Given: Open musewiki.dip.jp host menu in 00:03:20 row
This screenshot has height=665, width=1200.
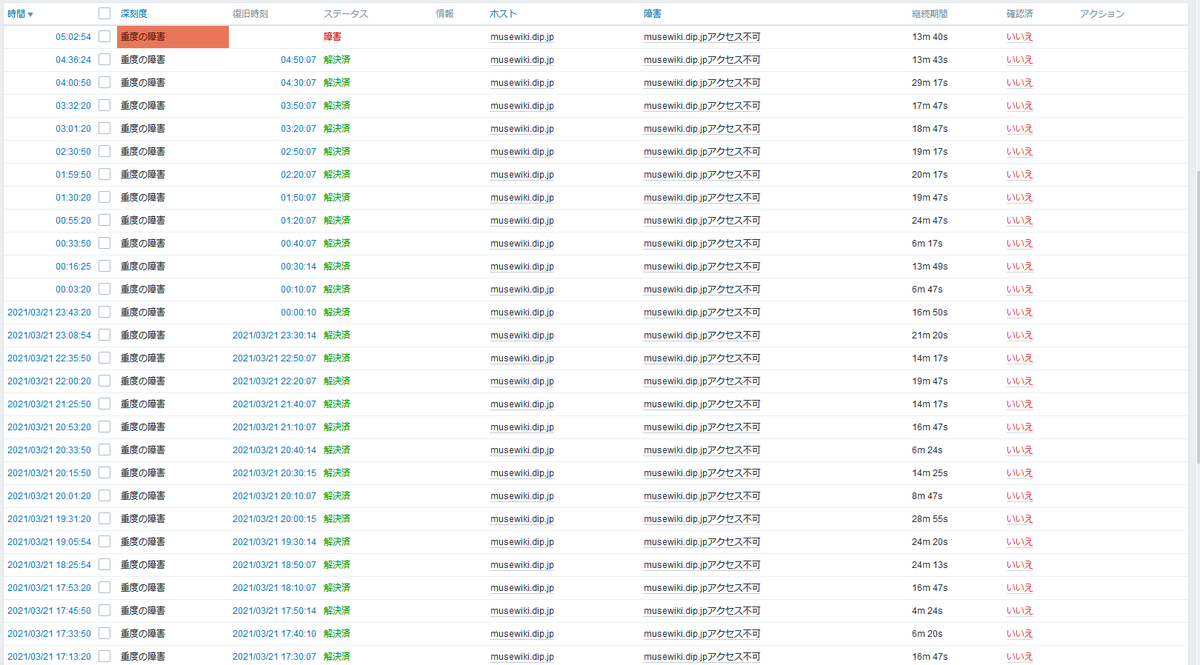Looking at the screenshot, I should click(522, 290).
